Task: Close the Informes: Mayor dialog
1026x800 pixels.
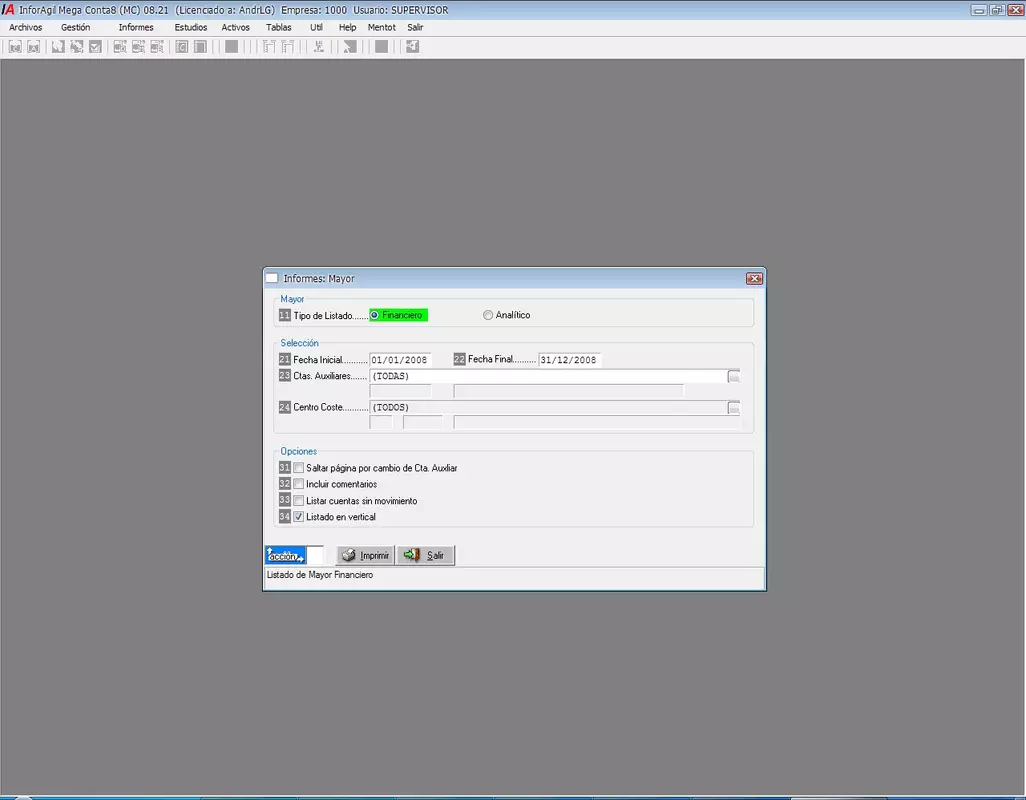Action: click(x=754, y=279)
